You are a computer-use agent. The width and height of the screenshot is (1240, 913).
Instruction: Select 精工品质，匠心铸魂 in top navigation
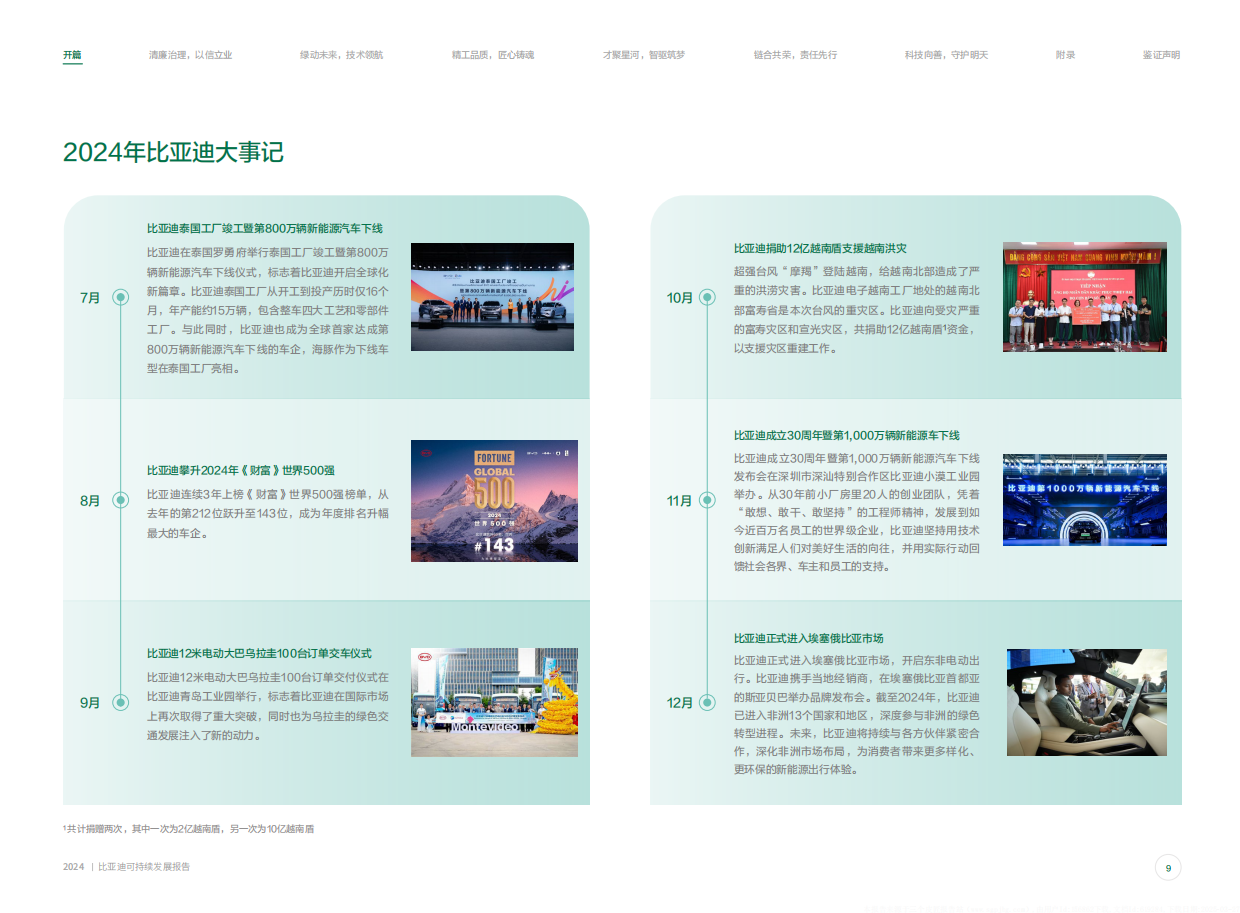point(493,55)
